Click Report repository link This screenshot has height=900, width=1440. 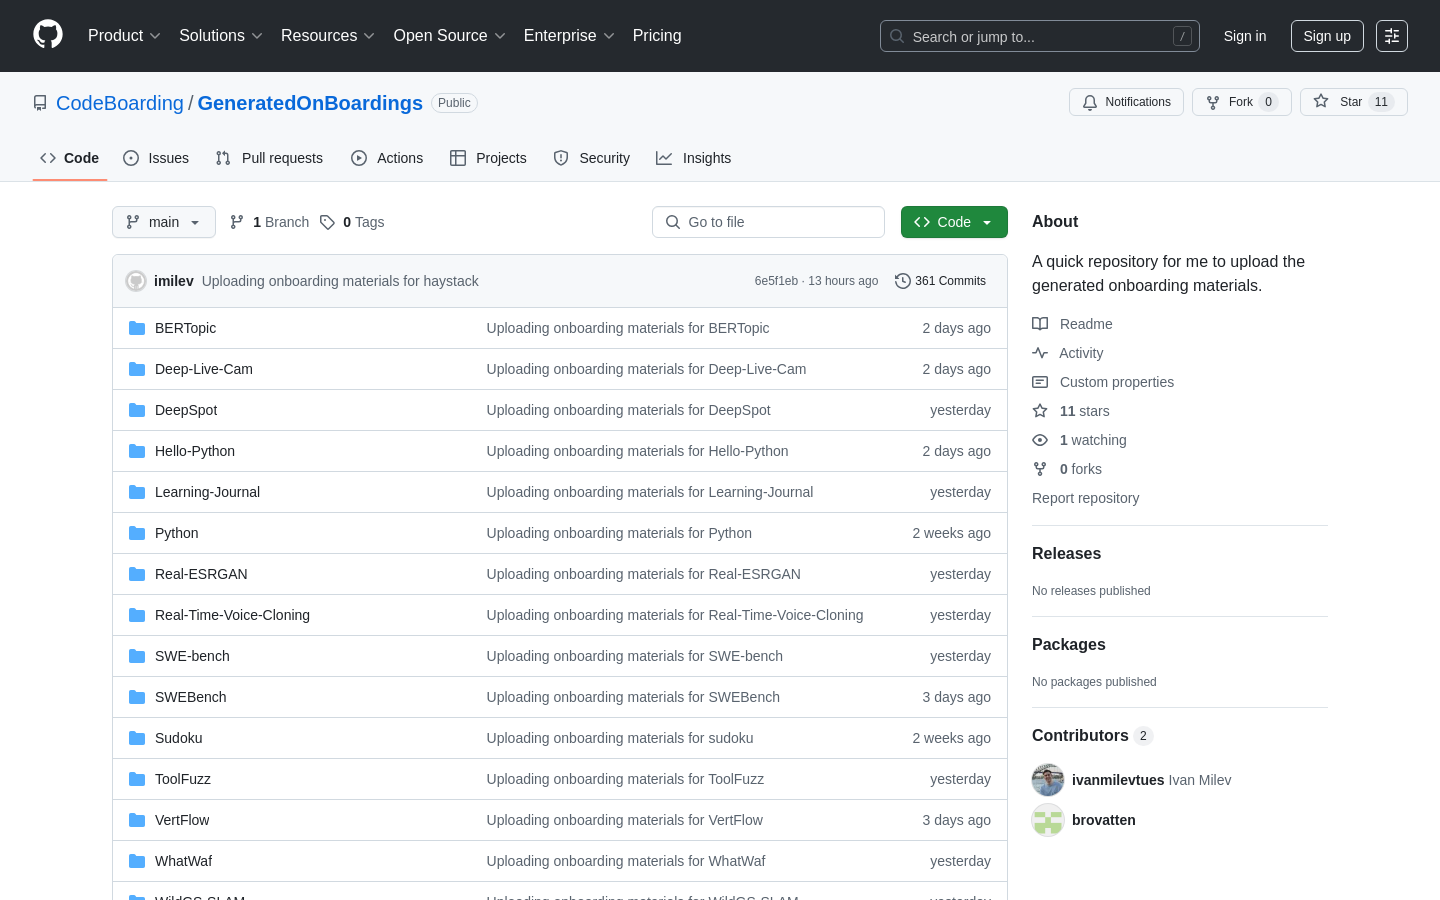(x=1085, y=498)
